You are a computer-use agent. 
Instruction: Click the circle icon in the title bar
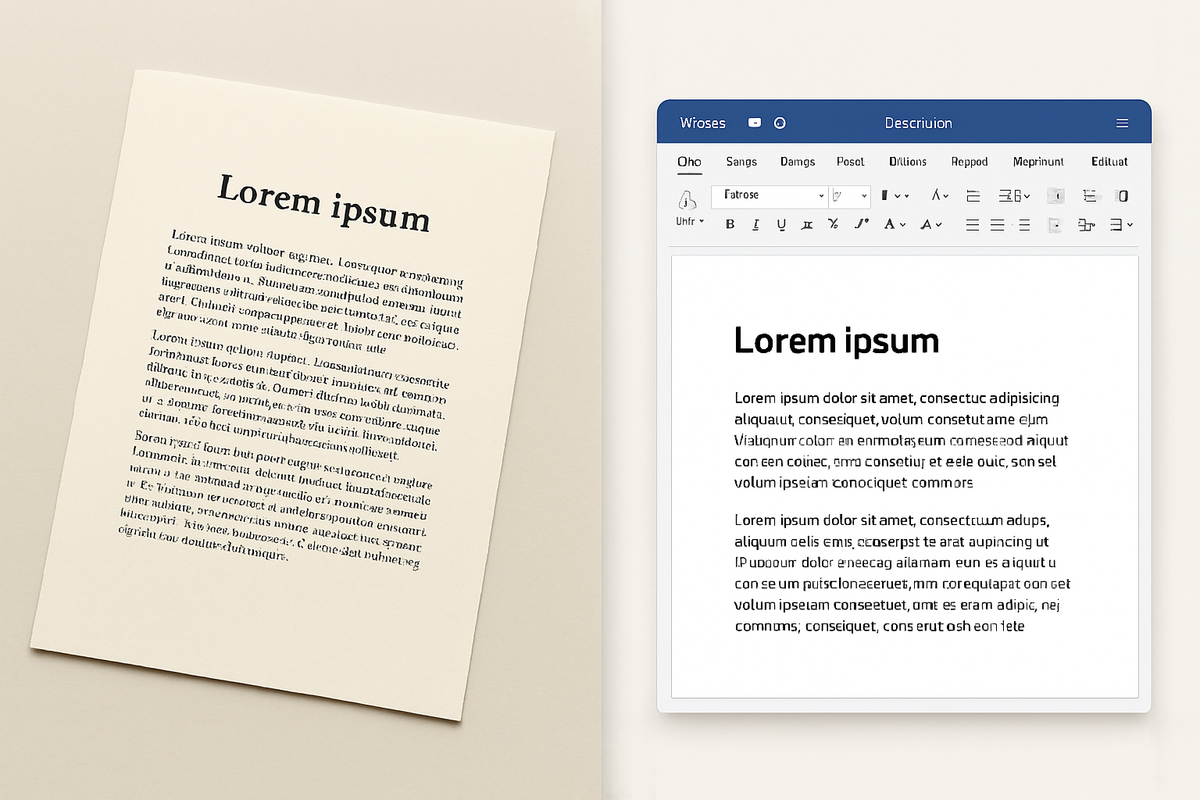(780, 123)
